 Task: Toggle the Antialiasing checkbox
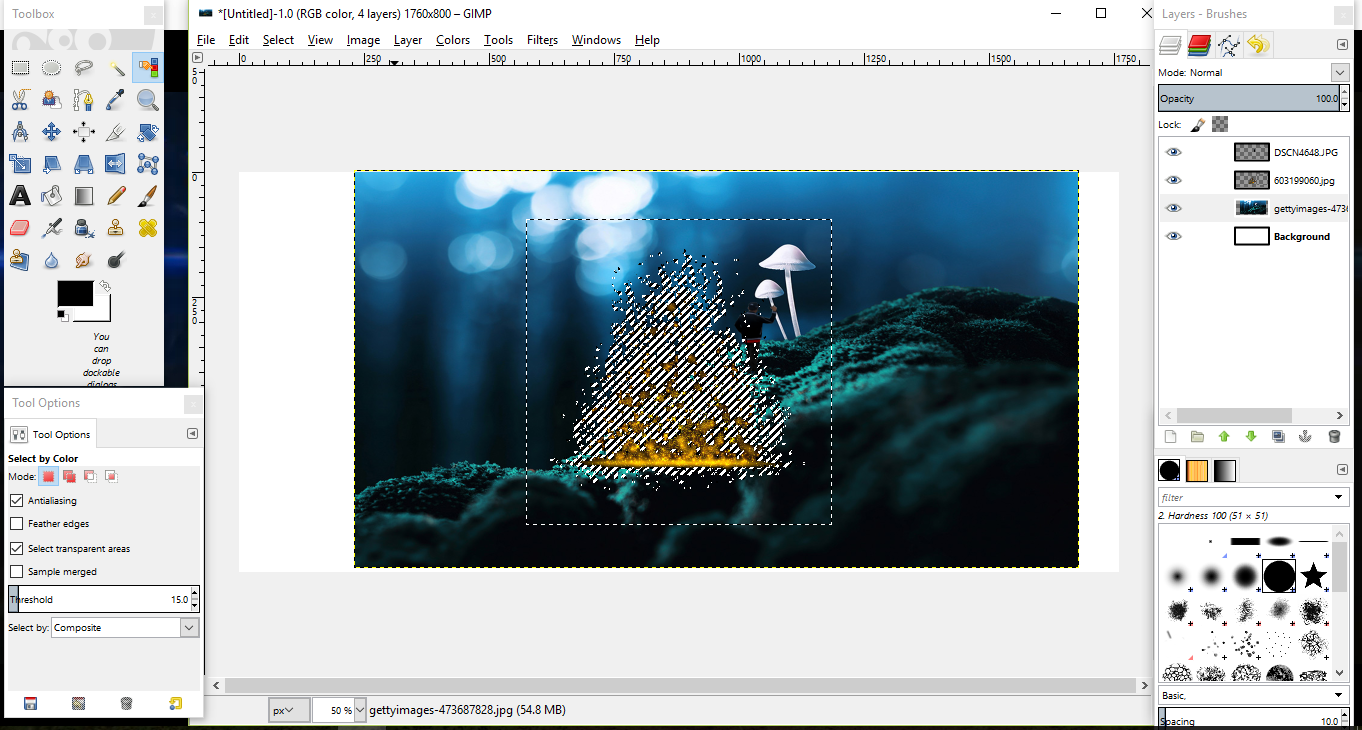tap(16, 500)
